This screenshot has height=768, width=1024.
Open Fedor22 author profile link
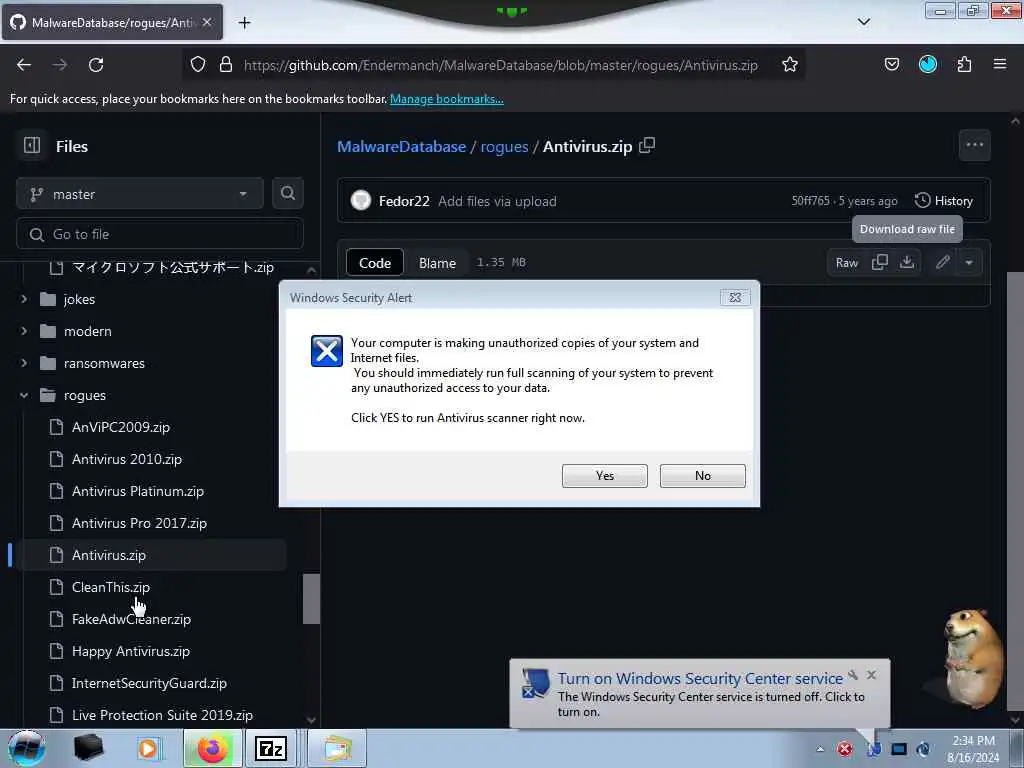[x=404, y=201]
